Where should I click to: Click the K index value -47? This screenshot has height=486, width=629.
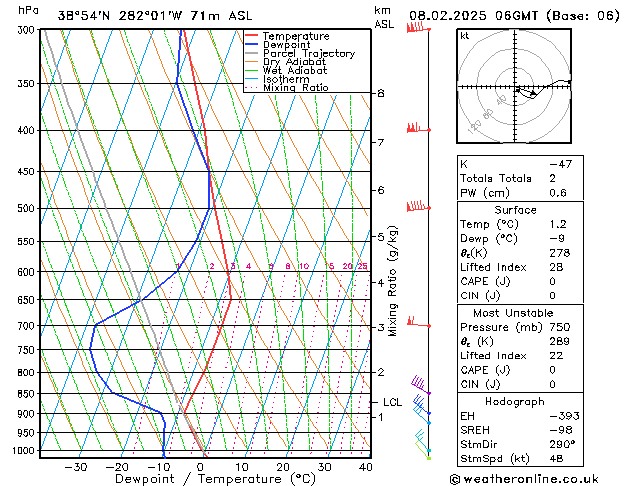point(560,164)
